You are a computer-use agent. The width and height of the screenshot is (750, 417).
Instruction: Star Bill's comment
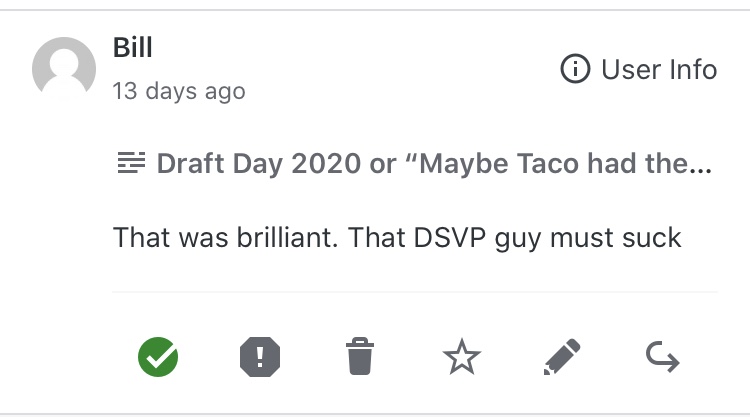[x=461, y=356]
